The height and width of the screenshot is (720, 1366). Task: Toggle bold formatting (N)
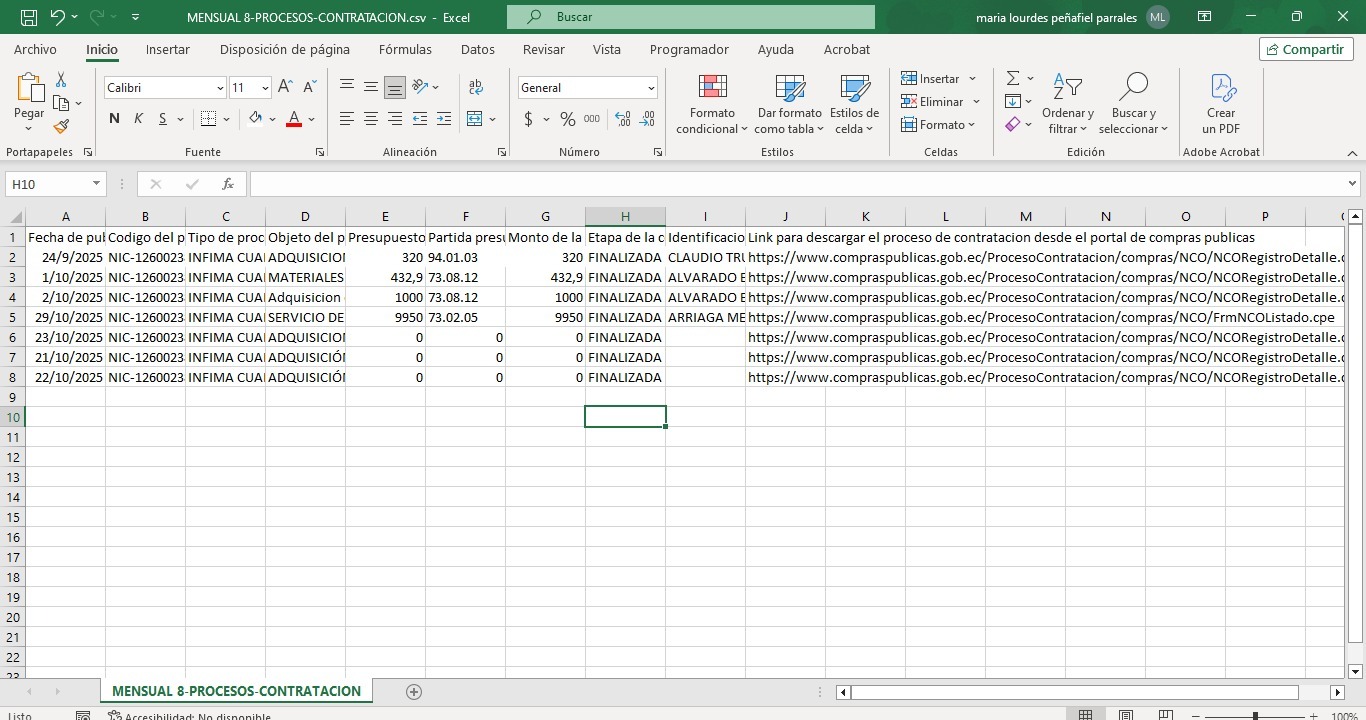click(114, 119)
